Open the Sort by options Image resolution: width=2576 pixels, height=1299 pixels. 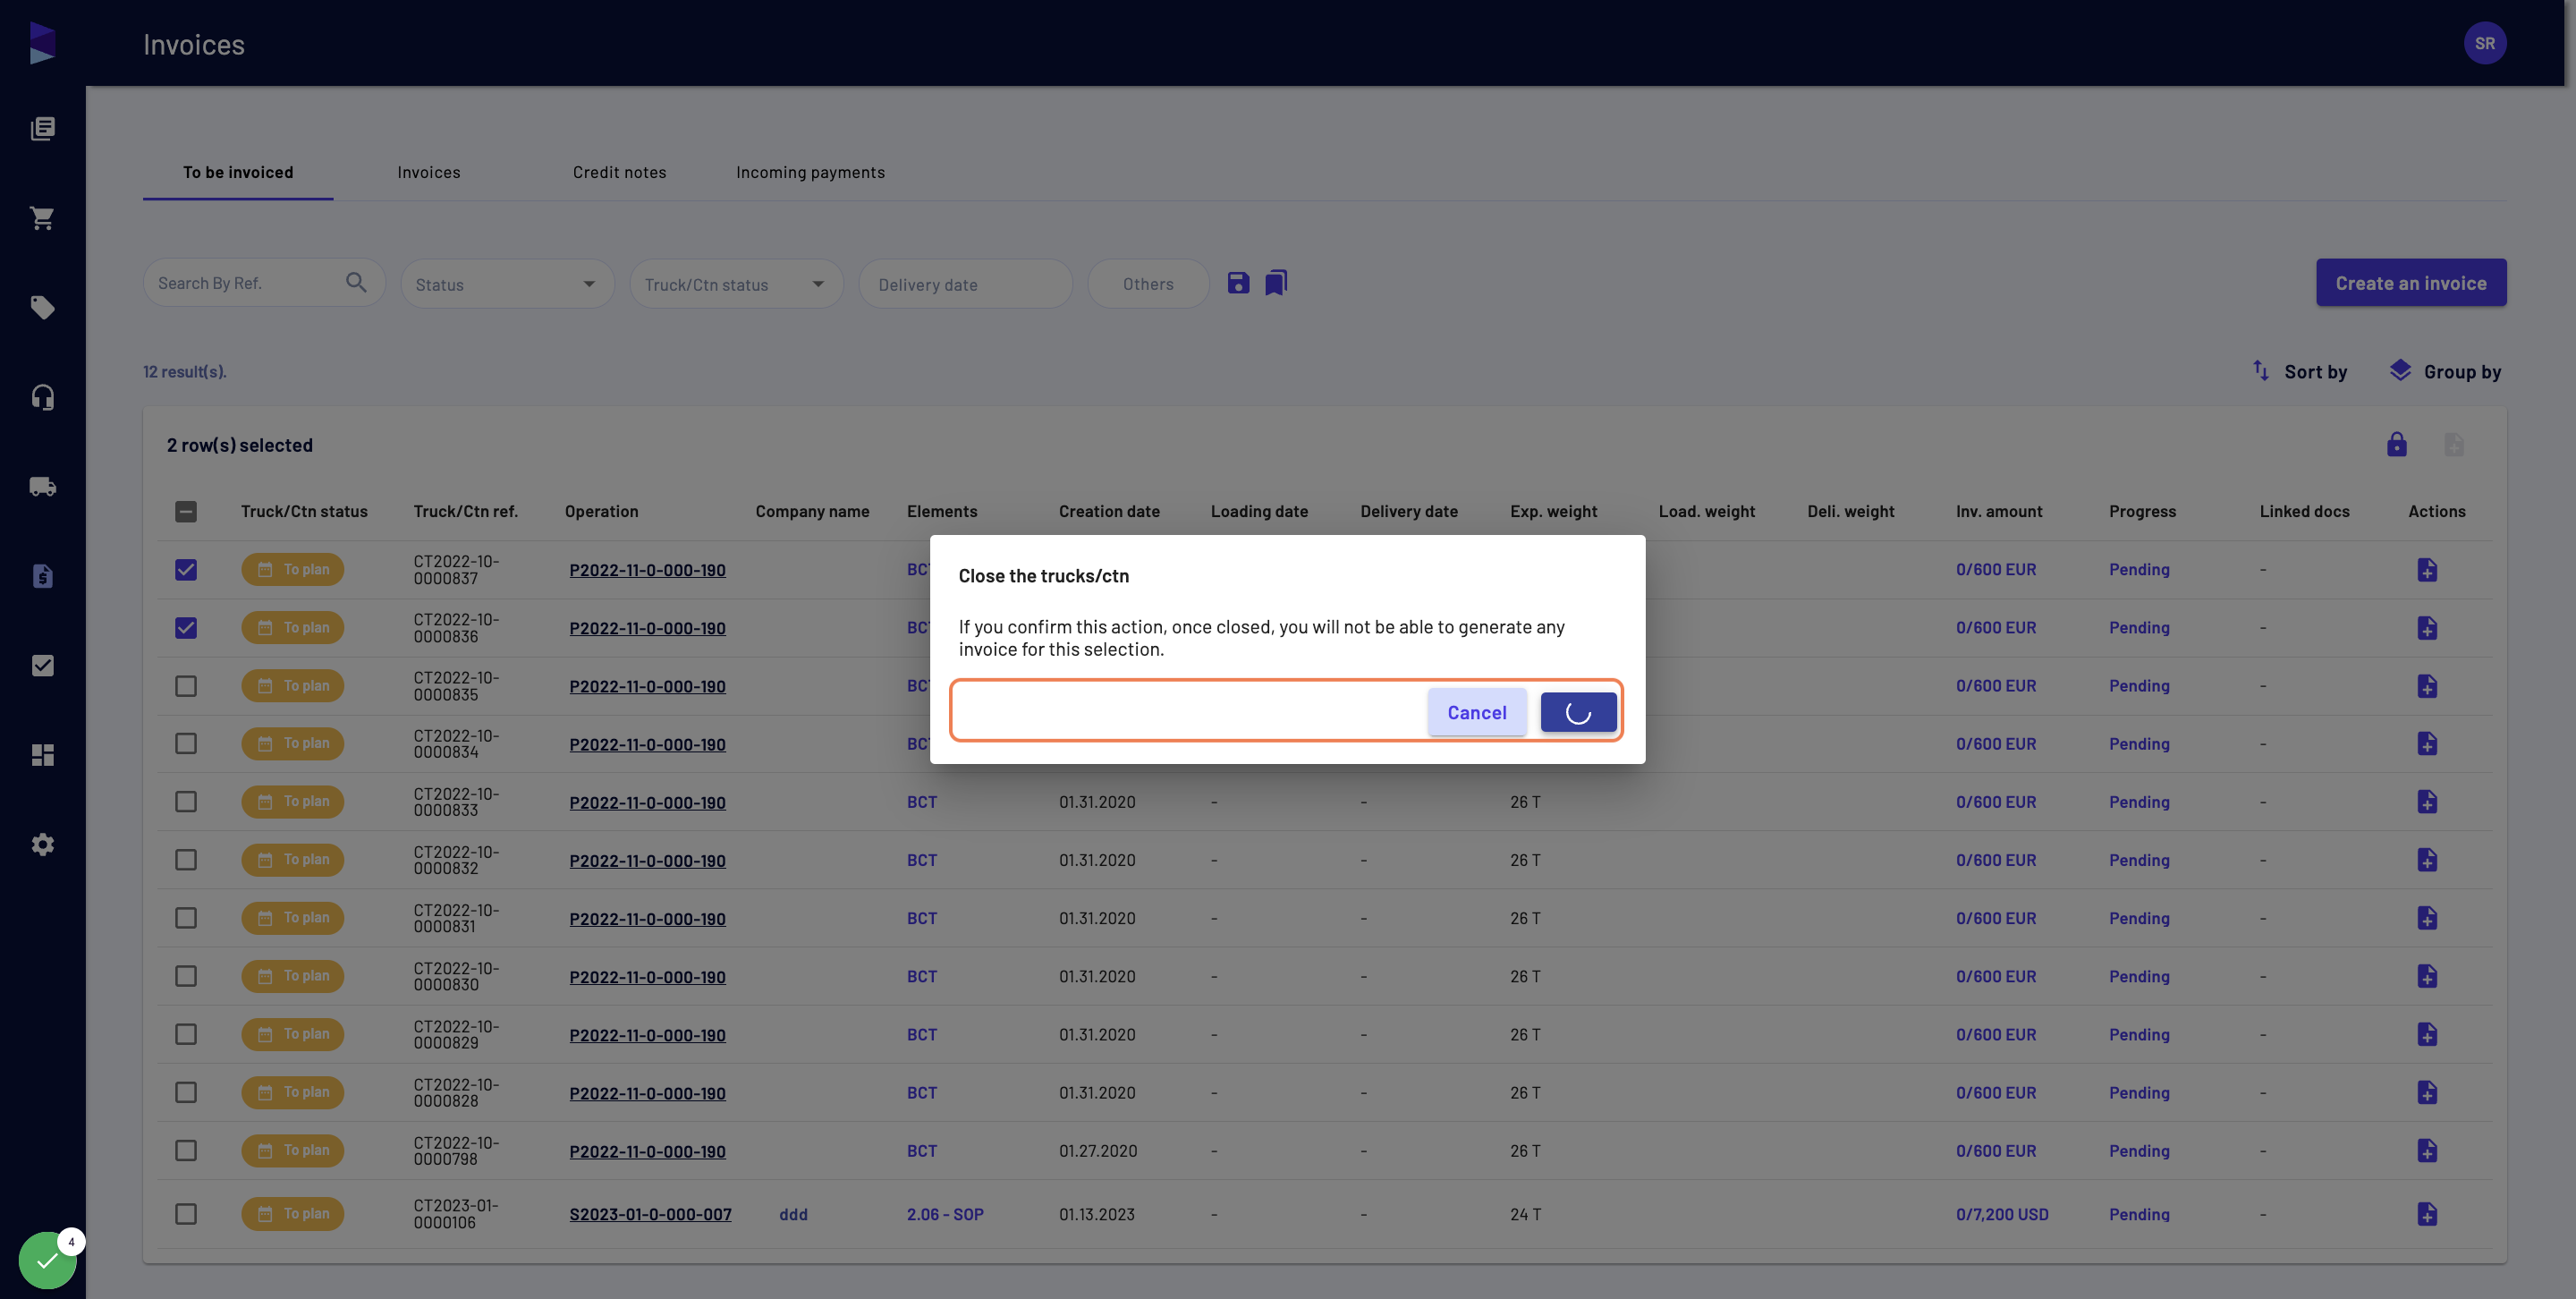[x=2299, y=372]
